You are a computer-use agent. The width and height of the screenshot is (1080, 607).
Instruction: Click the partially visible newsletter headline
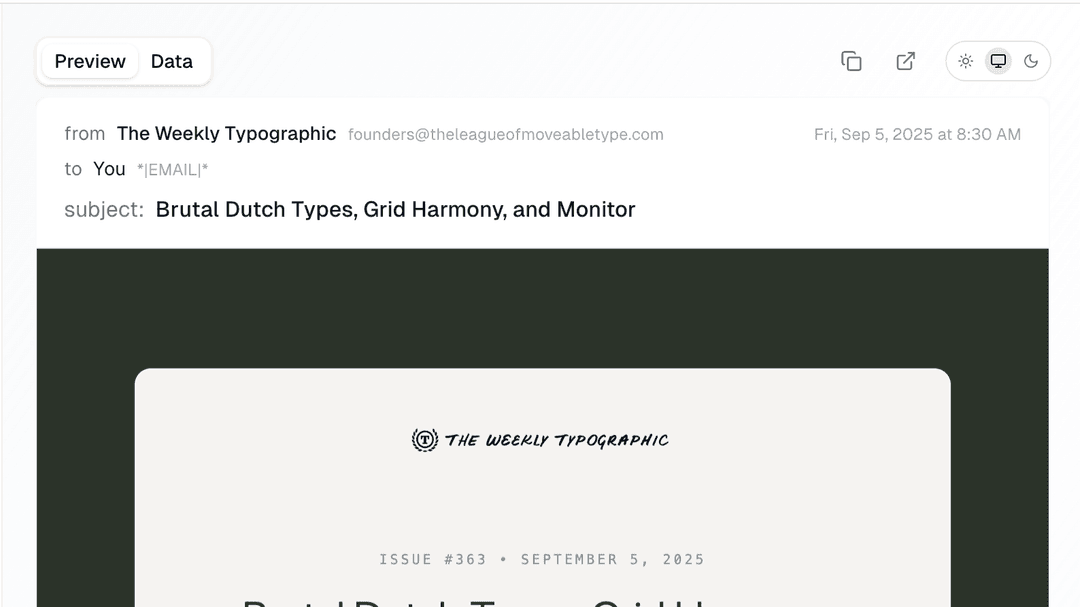point(480,601)
